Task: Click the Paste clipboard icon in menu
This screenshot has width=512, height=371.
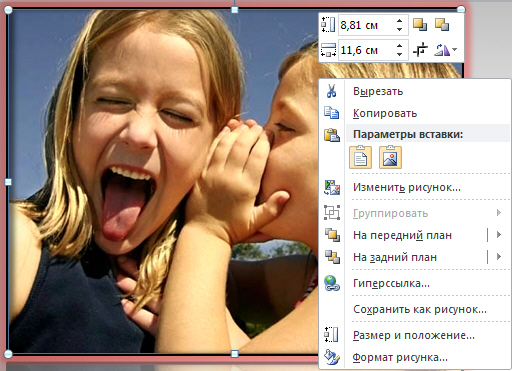Action: (x=332, y=135)
